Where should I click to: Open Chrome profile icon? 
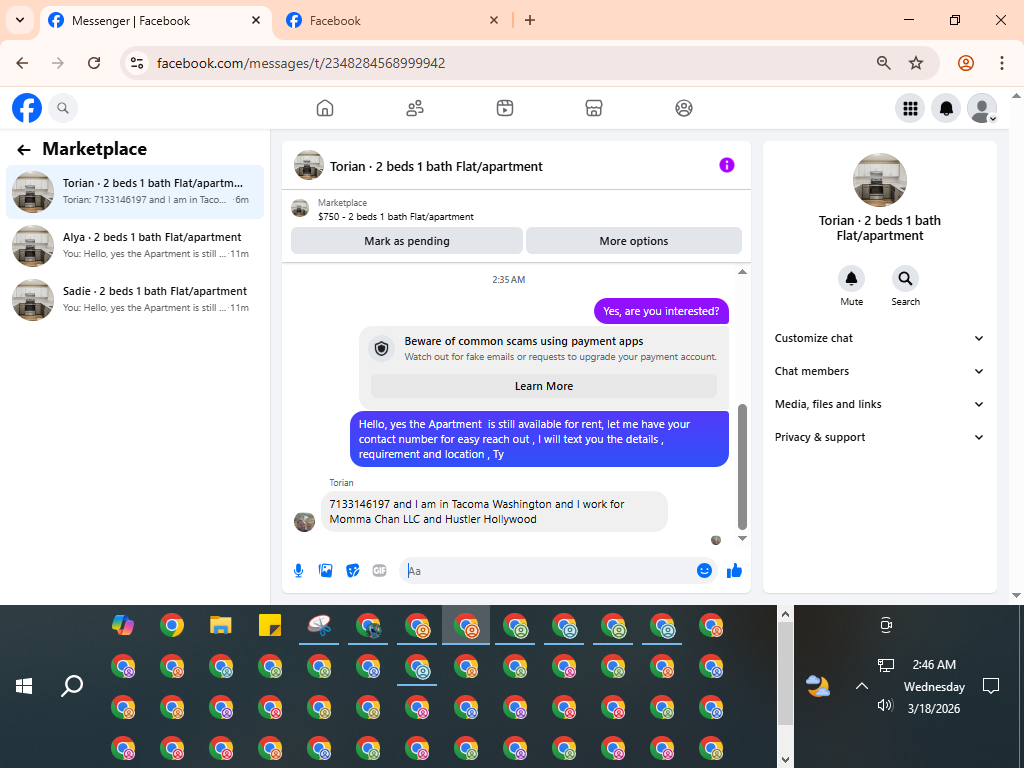click(x=966, y=63)
